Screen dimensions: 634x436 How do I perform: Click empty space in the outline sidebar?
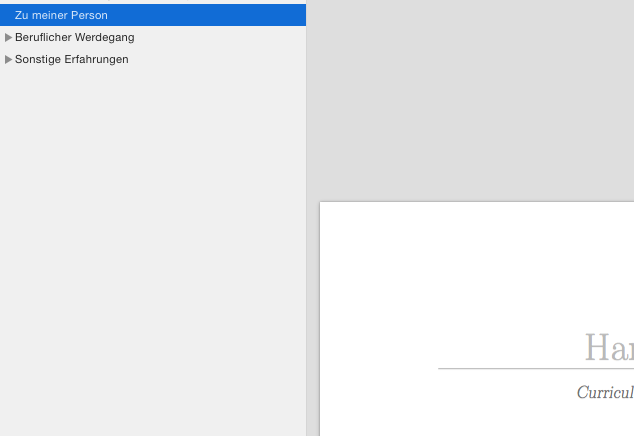pos(150,250)
